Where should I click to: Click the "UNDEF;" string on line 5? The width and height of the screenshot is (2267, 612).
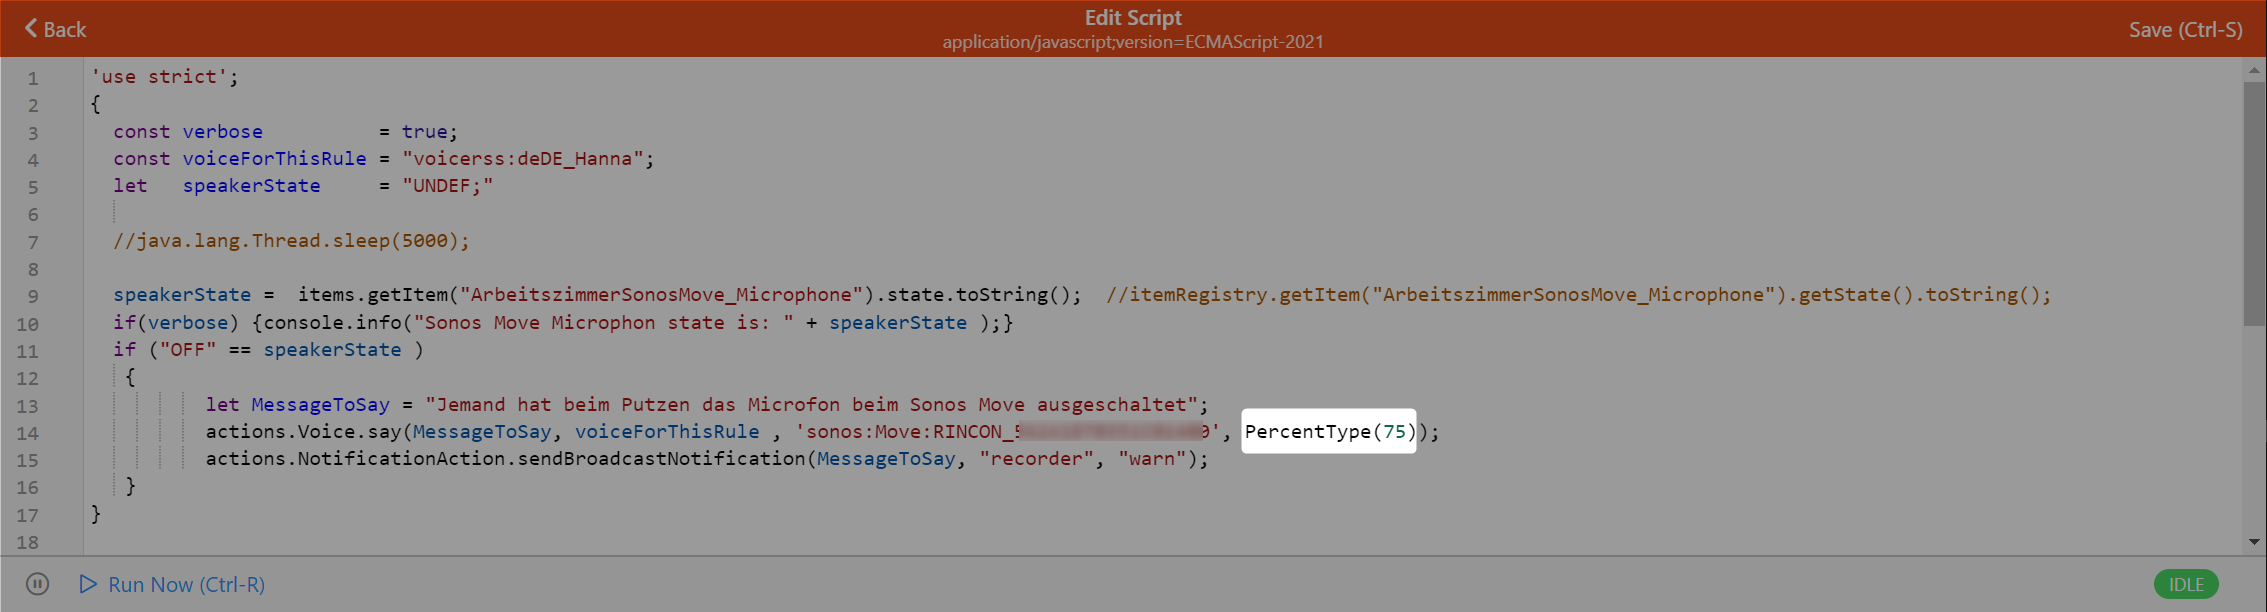click(447, 185)
